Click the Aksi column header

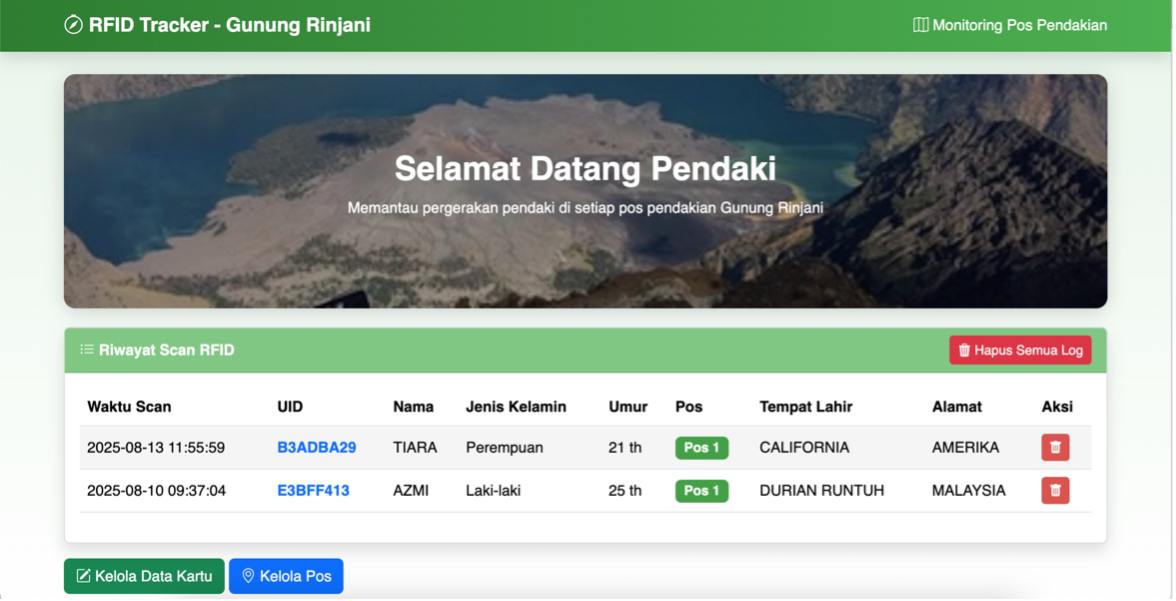(1055, 406)
